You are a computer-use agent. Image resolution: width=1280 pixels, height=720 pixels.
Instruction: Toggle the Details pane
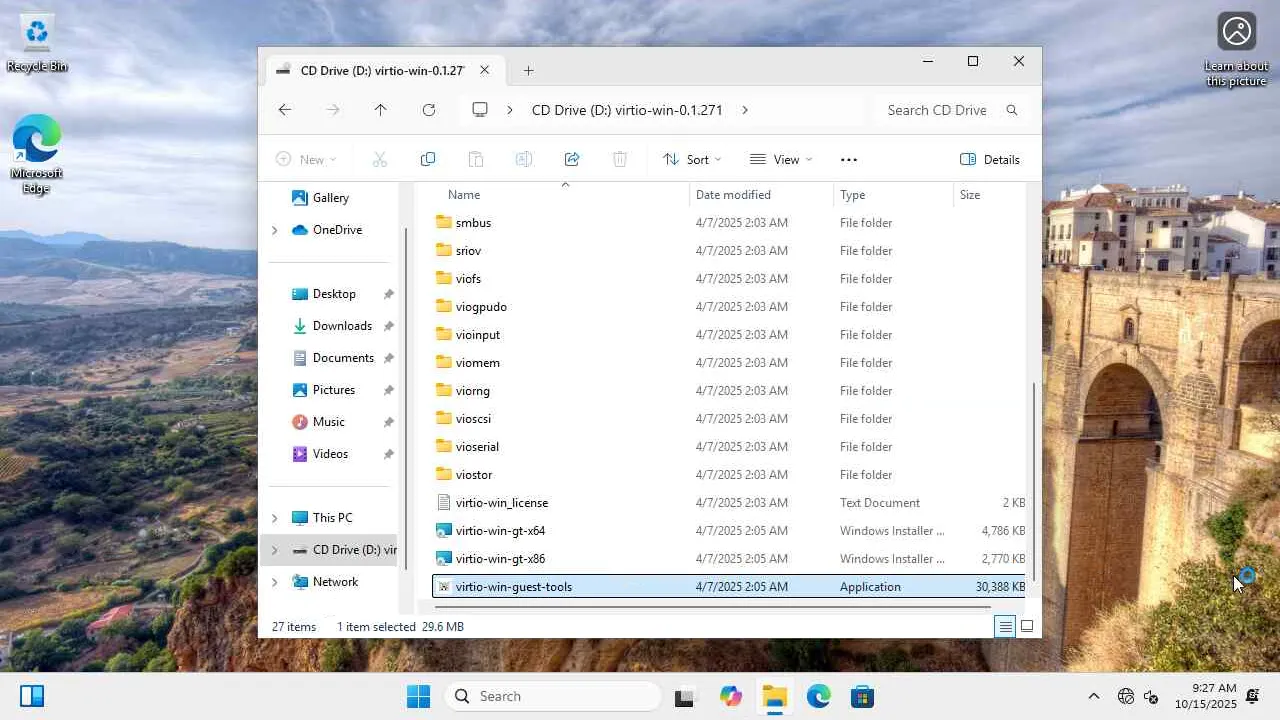pyautogui.click(x=990, y=159)
